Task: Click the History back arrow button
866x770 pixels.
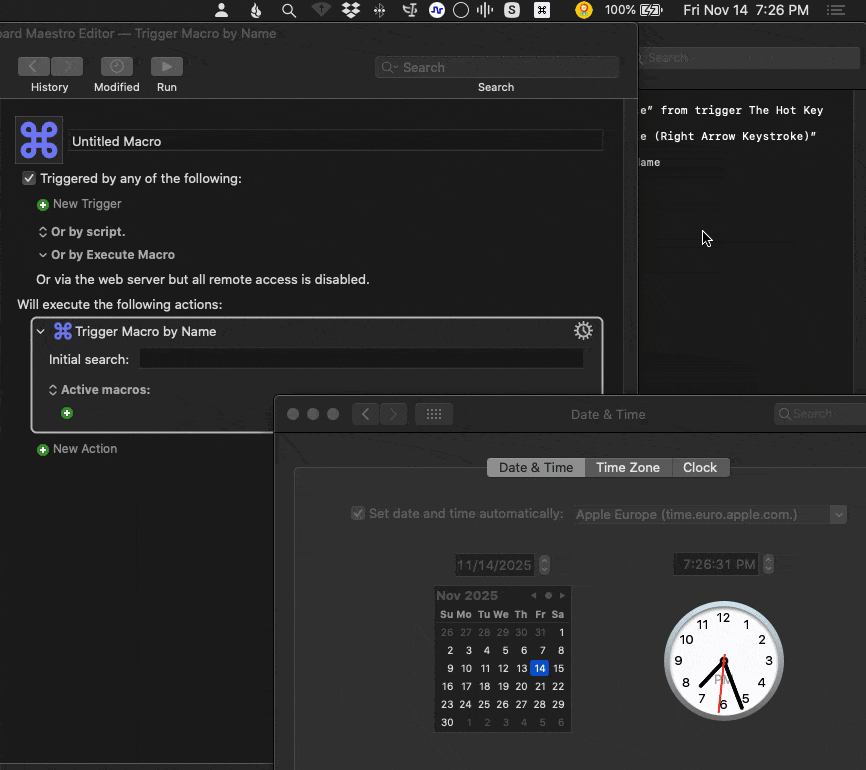Action: (33, 67)
